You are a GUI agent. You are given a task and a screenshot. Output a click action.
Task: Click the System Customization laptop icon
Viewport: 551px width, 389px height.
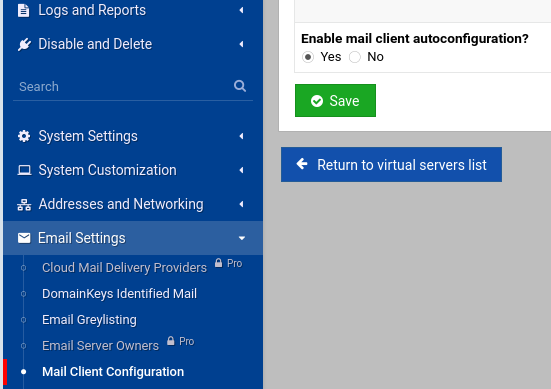pos(24,170)
